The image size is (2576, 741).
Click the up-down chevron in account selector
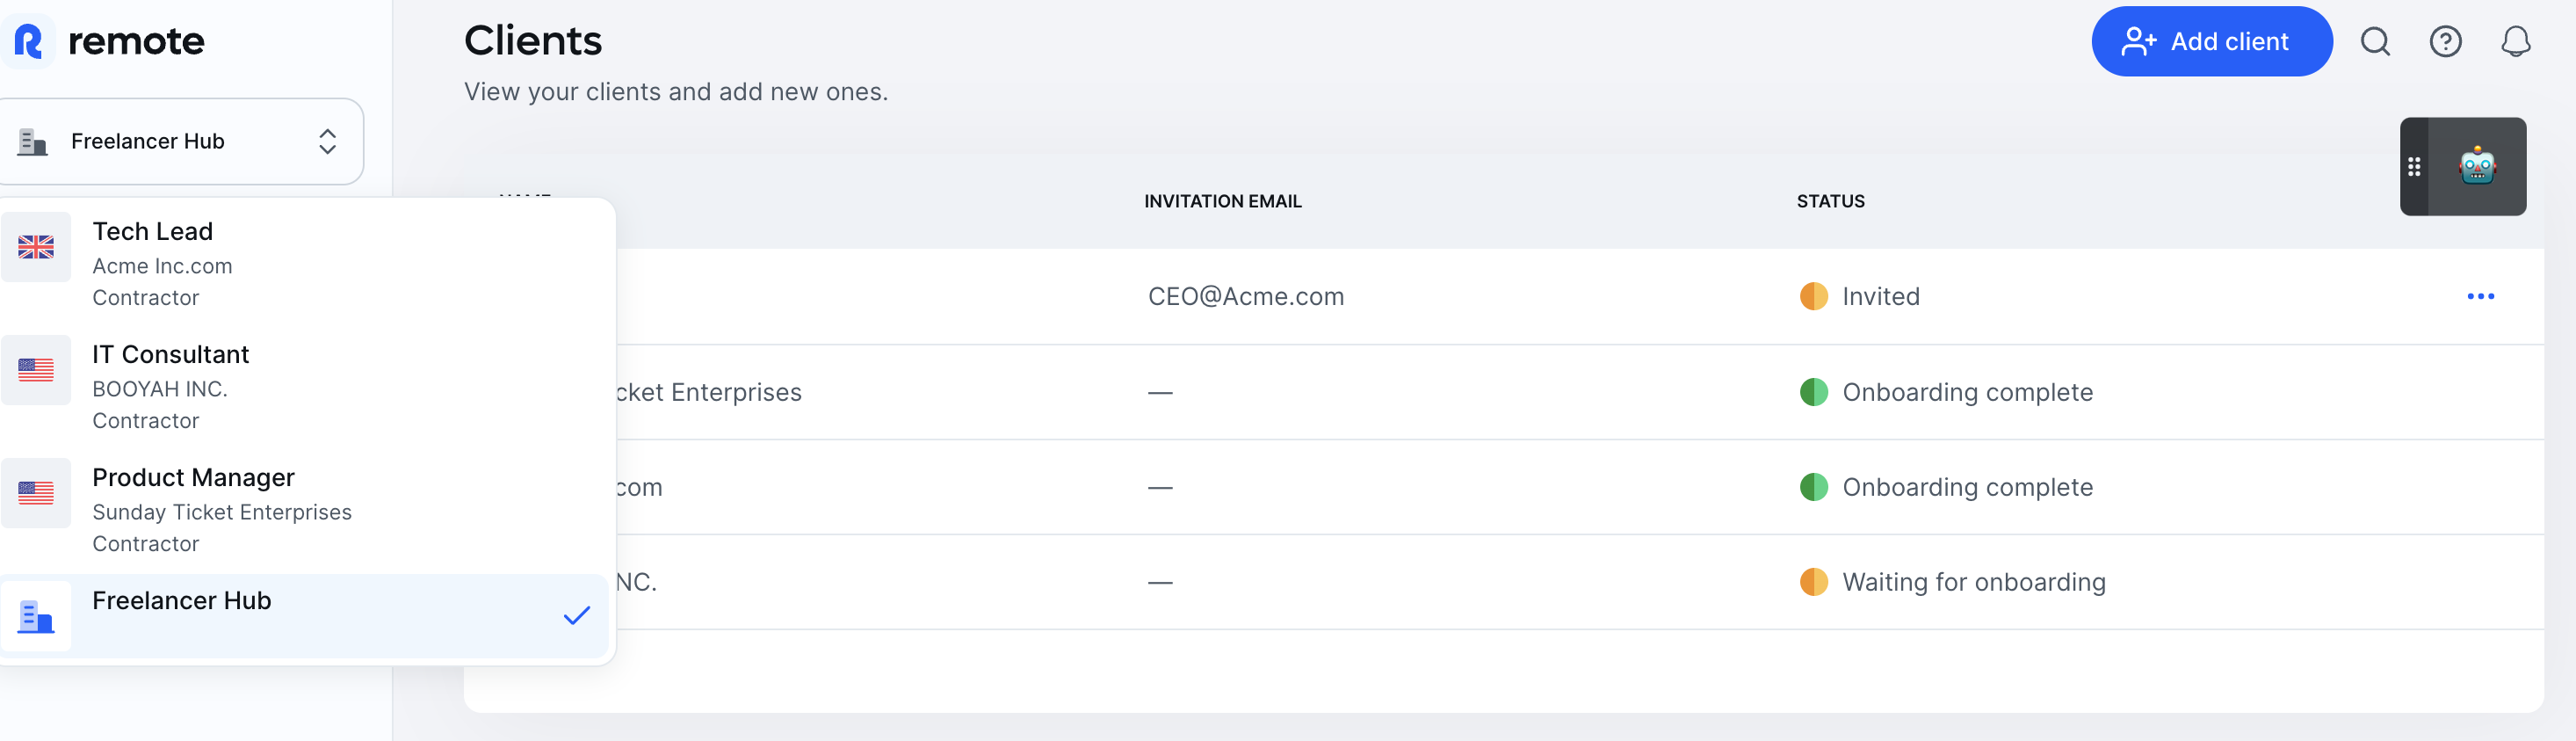327,141
